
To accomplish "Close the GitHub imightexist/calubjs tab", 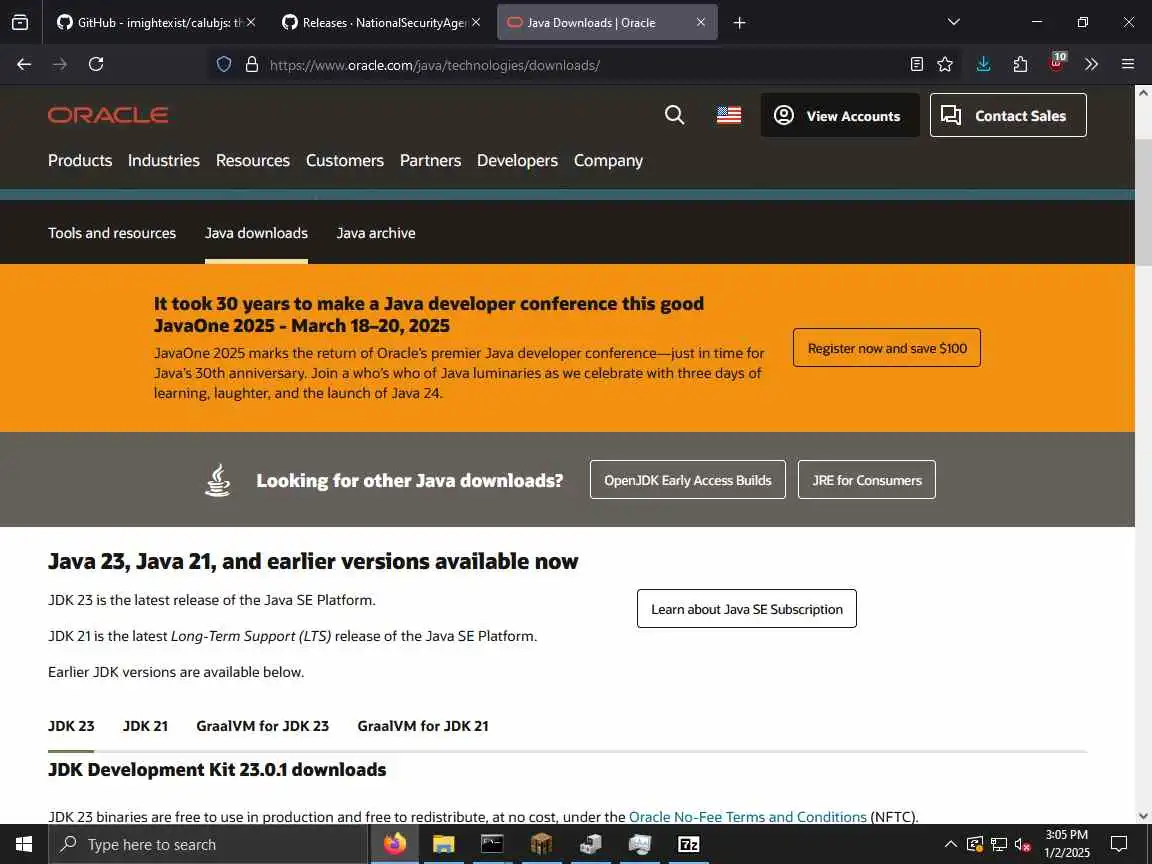I will tap(251, 23).
